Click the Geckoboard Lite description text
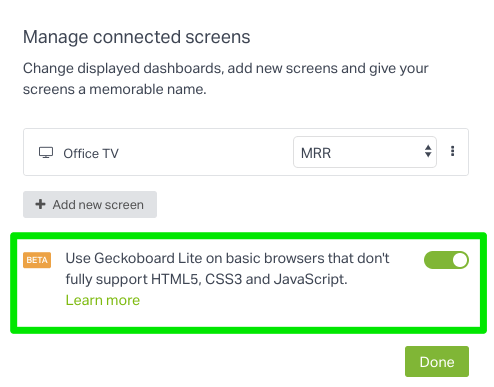This screenshot has height=387, width=494. coord(227,269)
